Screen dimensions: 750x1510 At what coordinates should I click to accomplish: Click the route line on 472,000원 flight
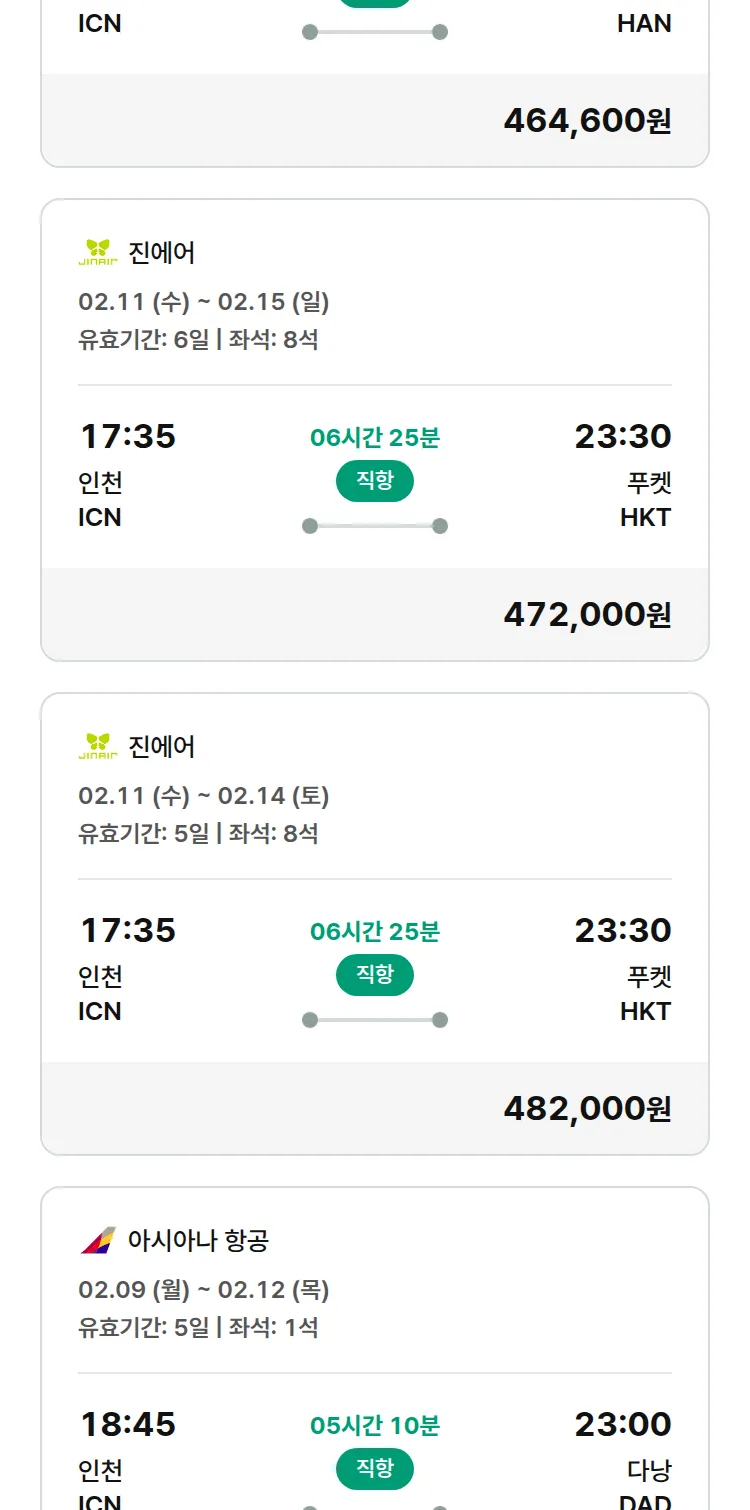[375, 526]
